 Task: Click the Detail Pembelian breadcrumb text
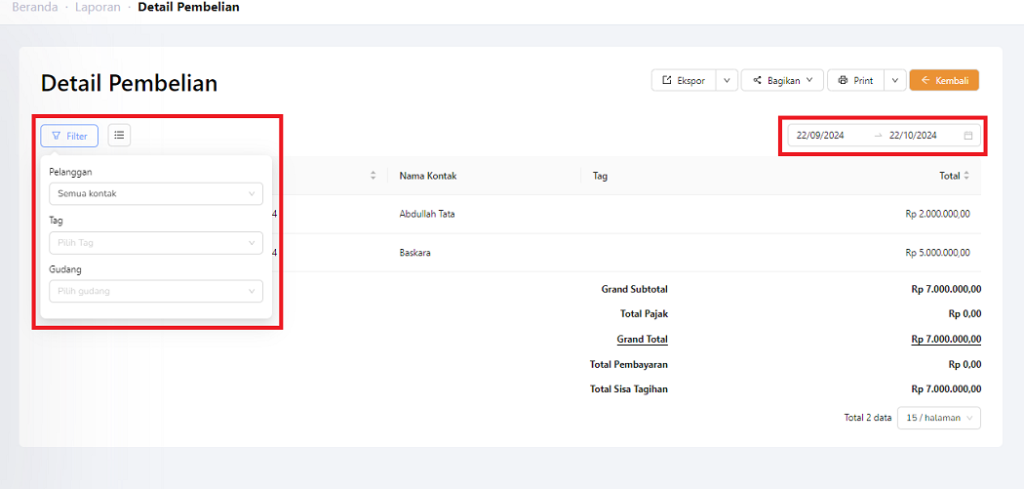(188, 7)
